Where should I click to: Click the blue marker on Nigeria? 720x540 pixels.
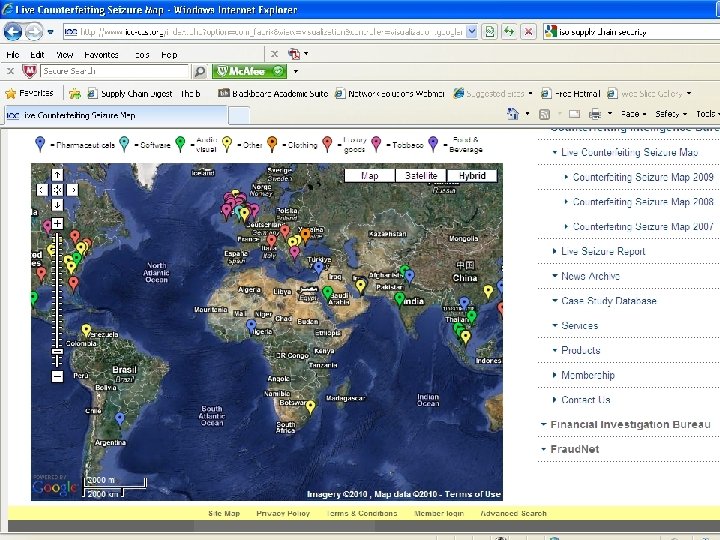pyautogui.click(x=251, y=326)
